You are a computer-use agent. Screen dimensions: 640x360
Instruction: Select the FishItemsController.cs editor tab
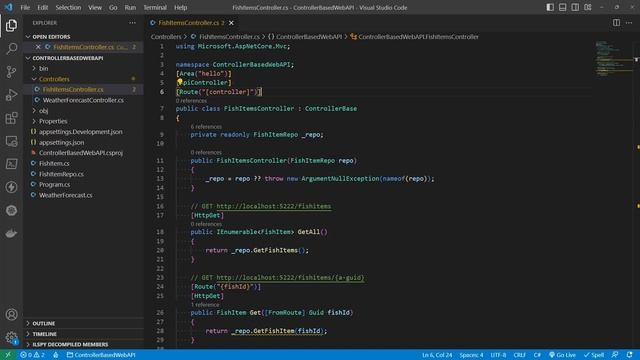pos(191,23)
